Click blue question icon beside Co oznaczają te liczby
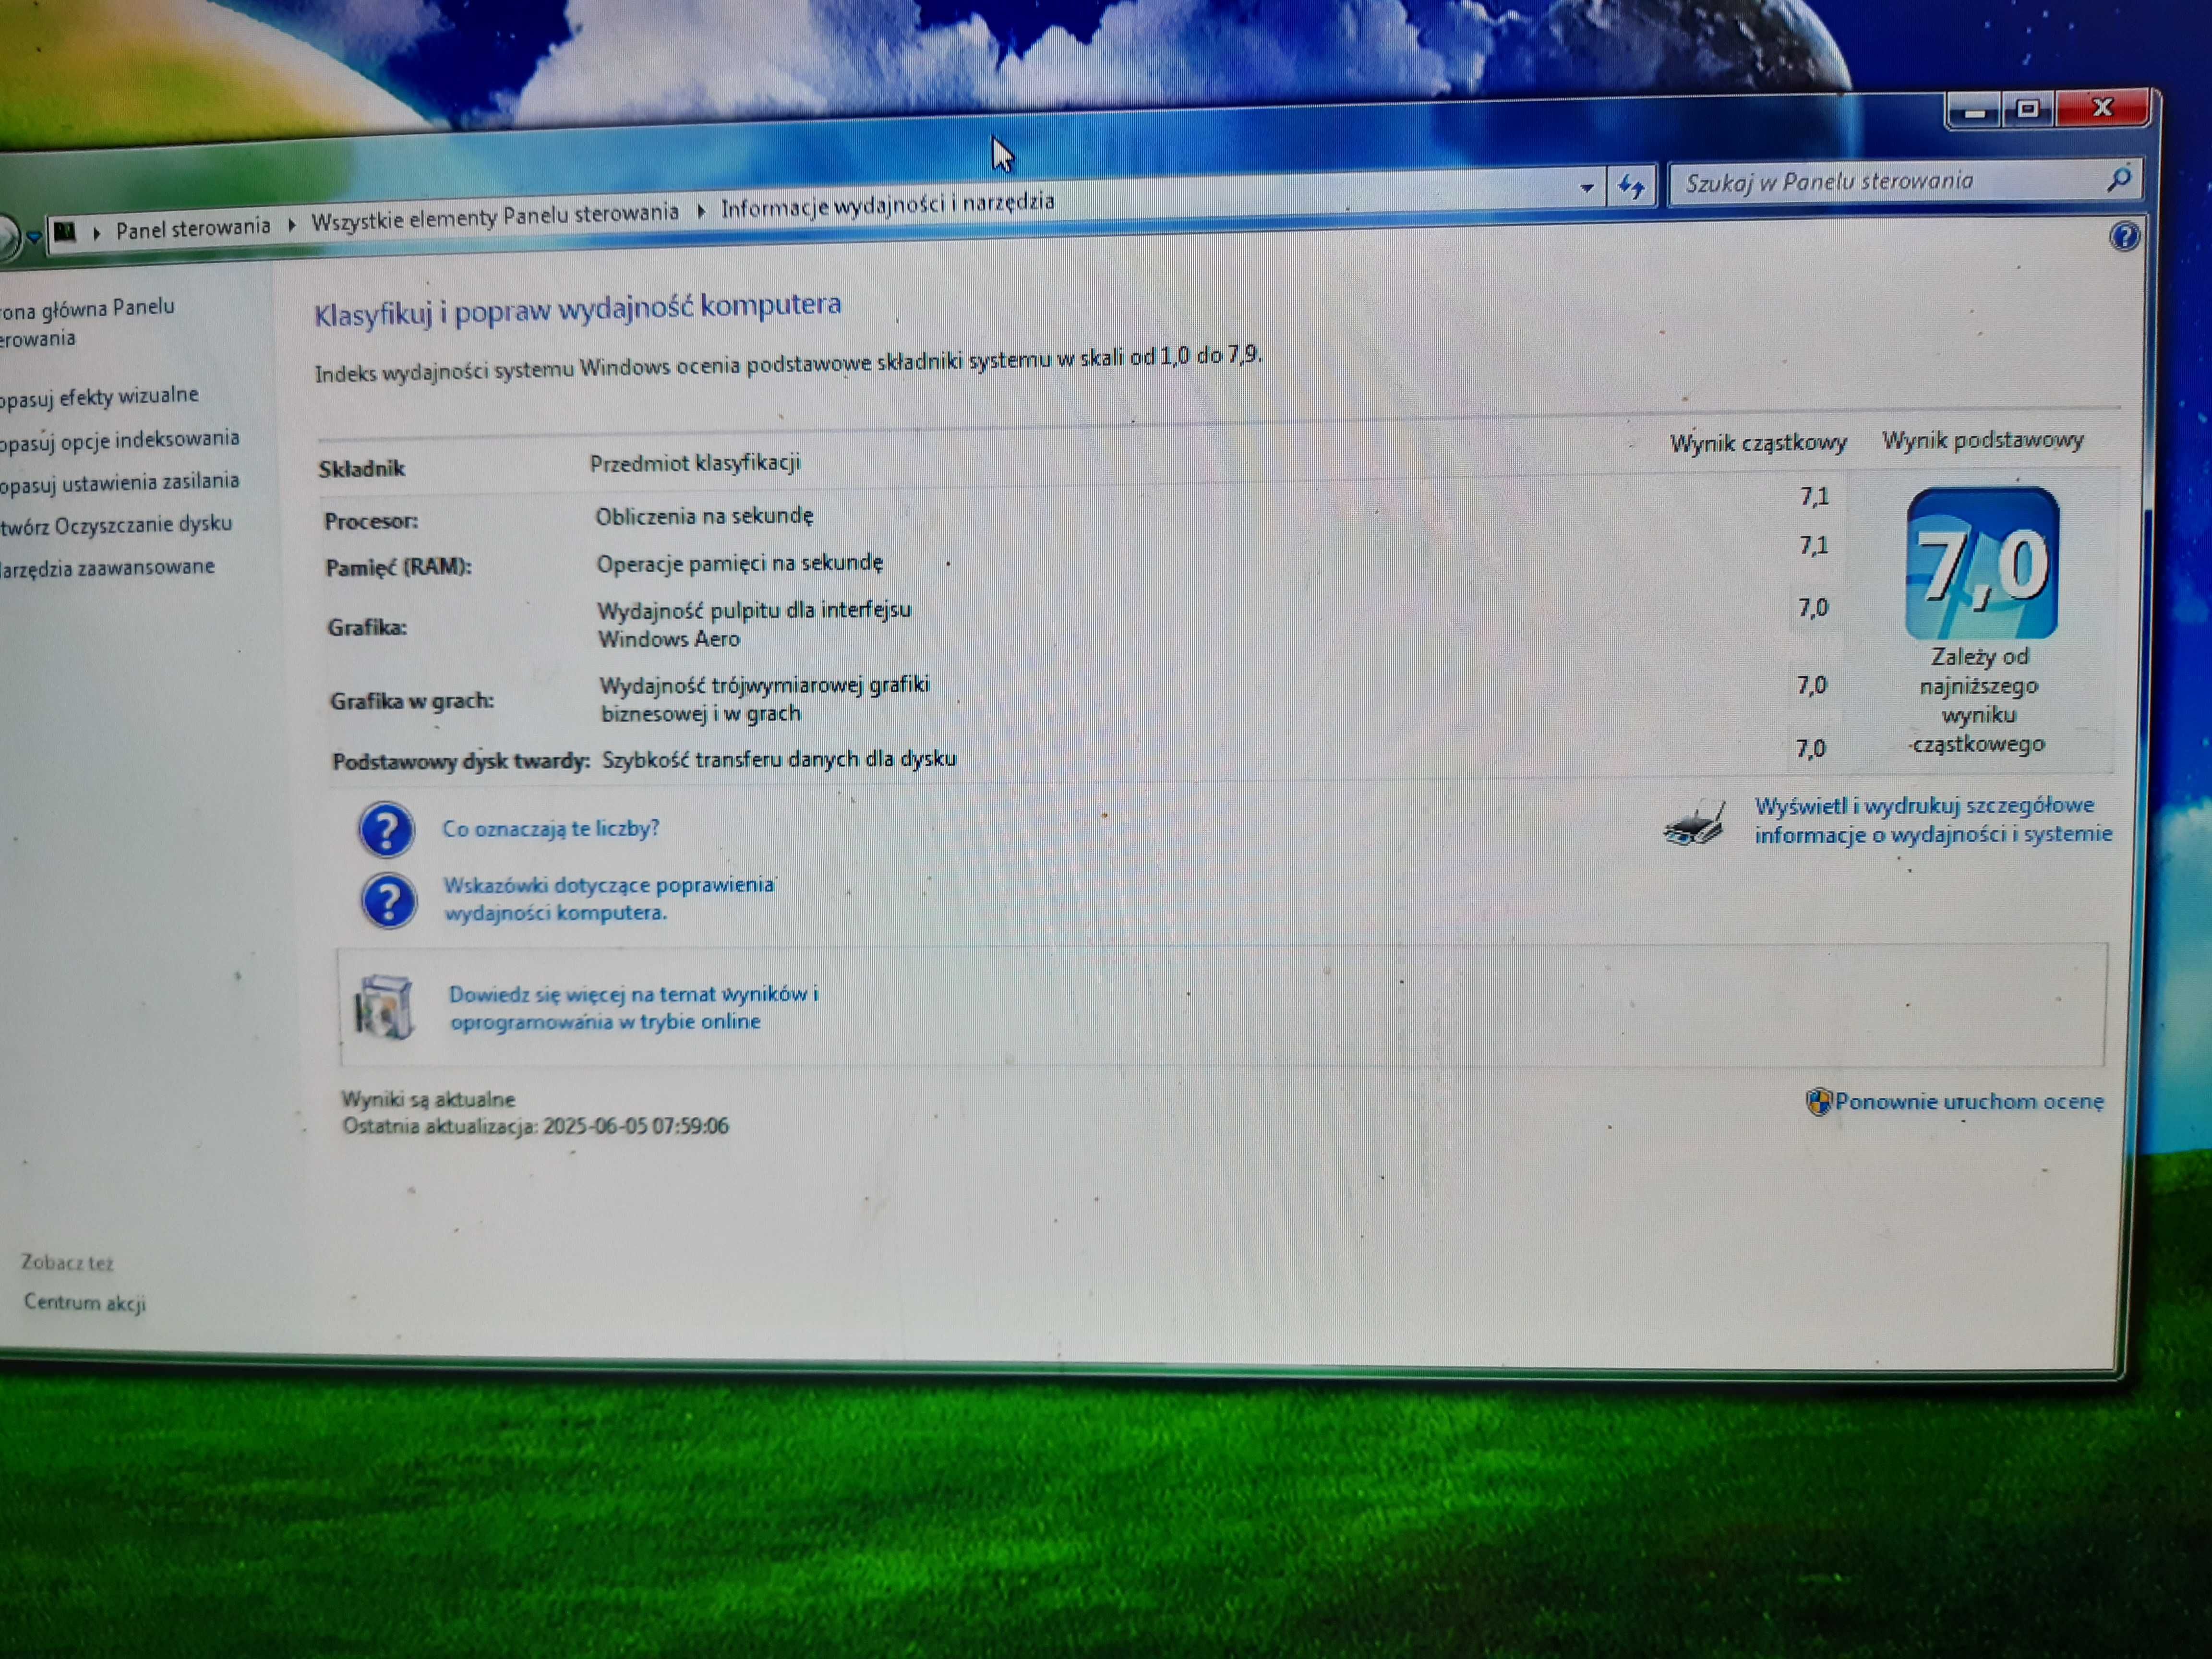 tap(386, 830)
